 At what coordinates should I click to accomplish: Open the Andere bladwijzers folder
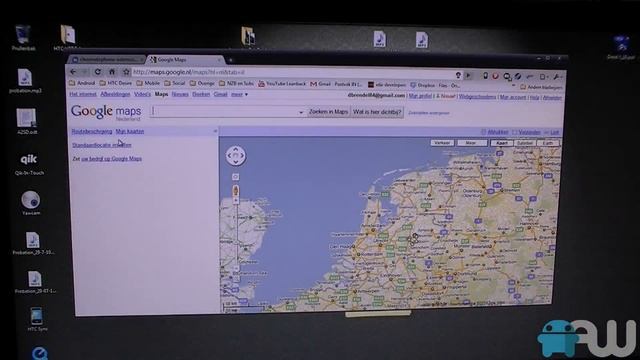point(541,87)
